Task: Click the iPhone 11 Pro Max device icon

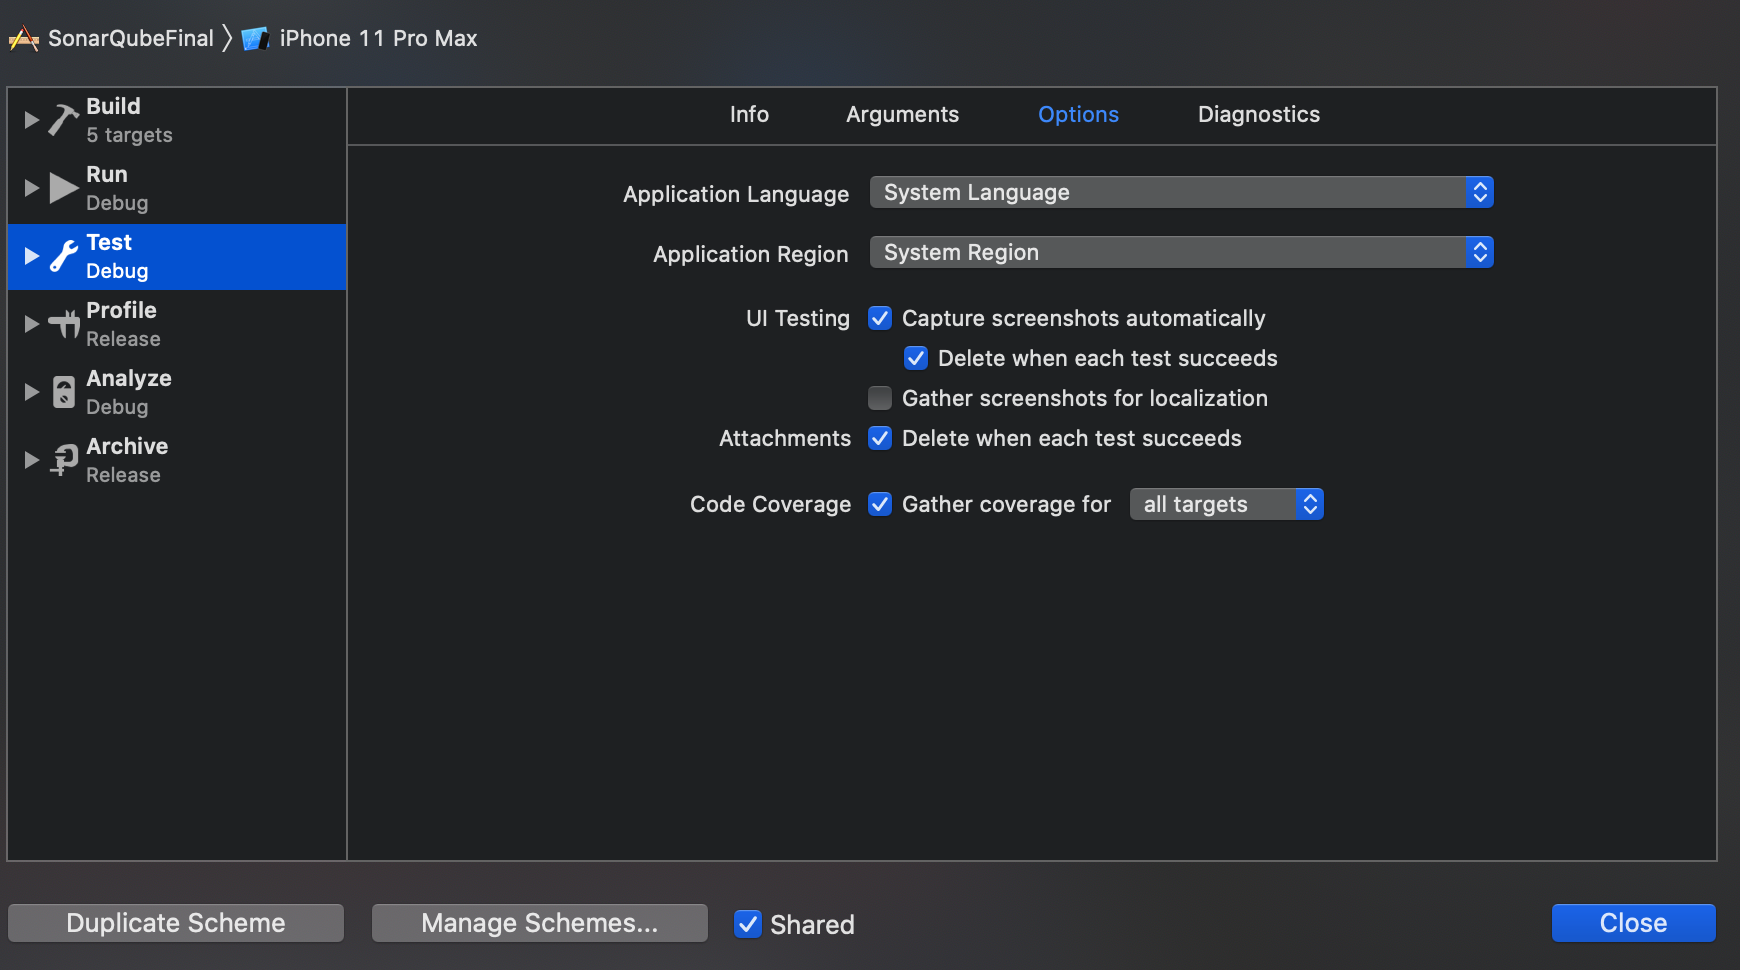Action: [x=256, y=39]
